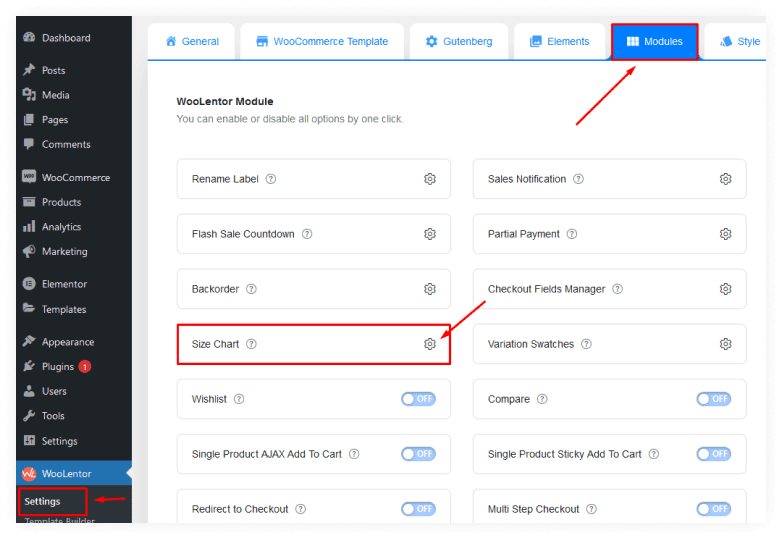
Task: Open the Gutenberg tab
Action: [x=459, y=41]
